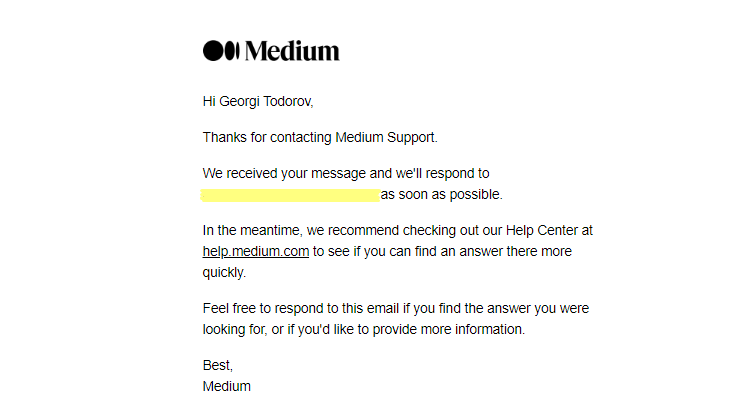Click 'Thanks for contacting Medium Support' line
The height and width of the screenshot is (419, 747).
(x=320, y=137)
